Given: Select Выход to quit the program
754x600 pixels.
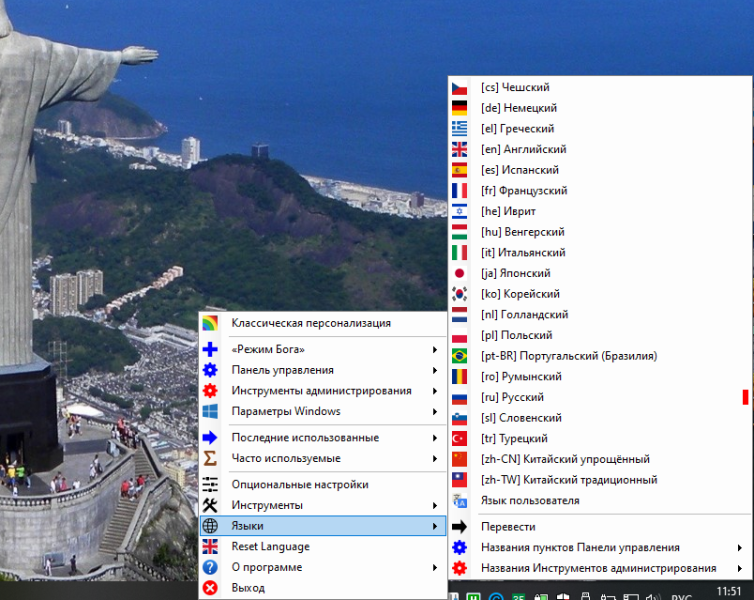Looking at the screenshot, I should (x=323, y=588).
